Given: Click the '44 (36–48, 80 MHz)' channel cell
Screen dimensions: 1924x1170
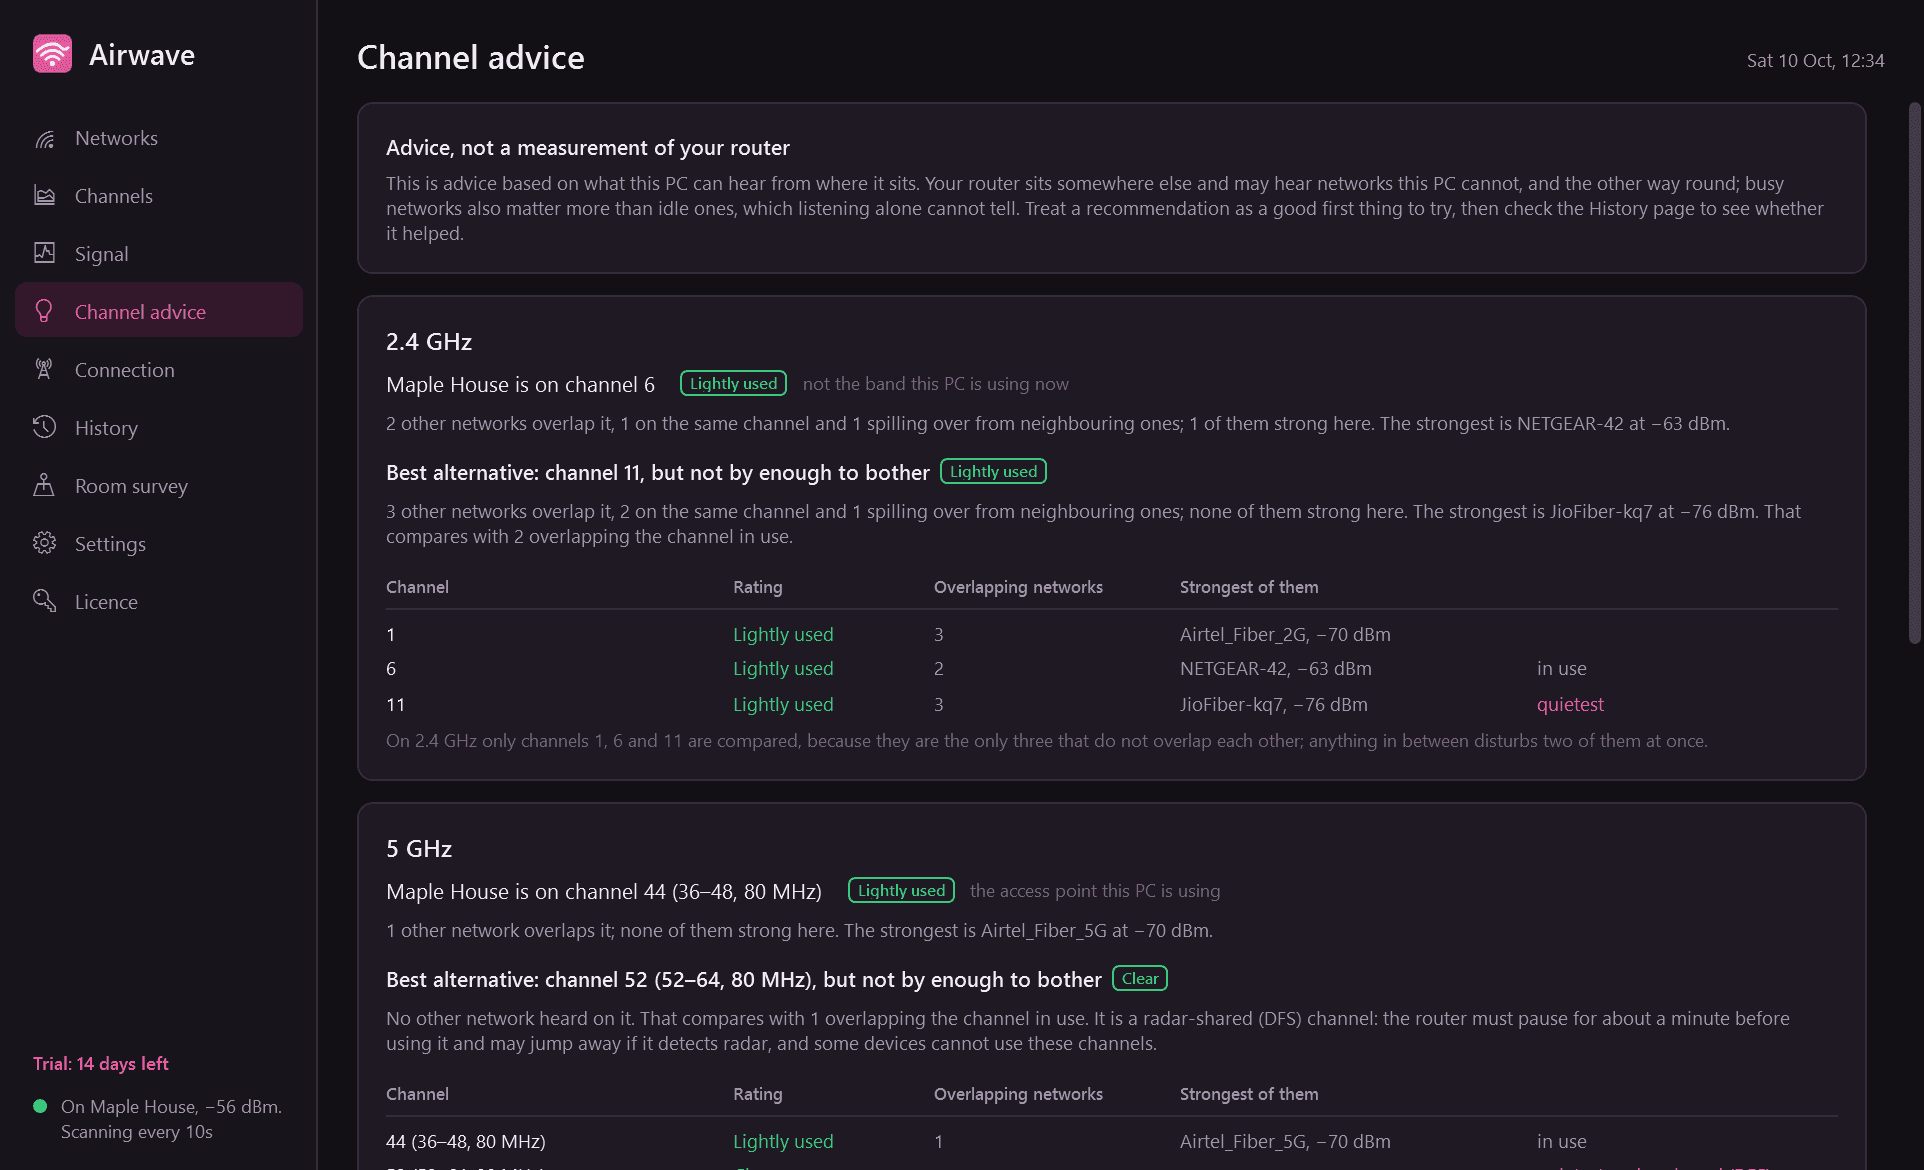Looking at the screenshot, I should pyautogui.click(x=466, y=1142).
